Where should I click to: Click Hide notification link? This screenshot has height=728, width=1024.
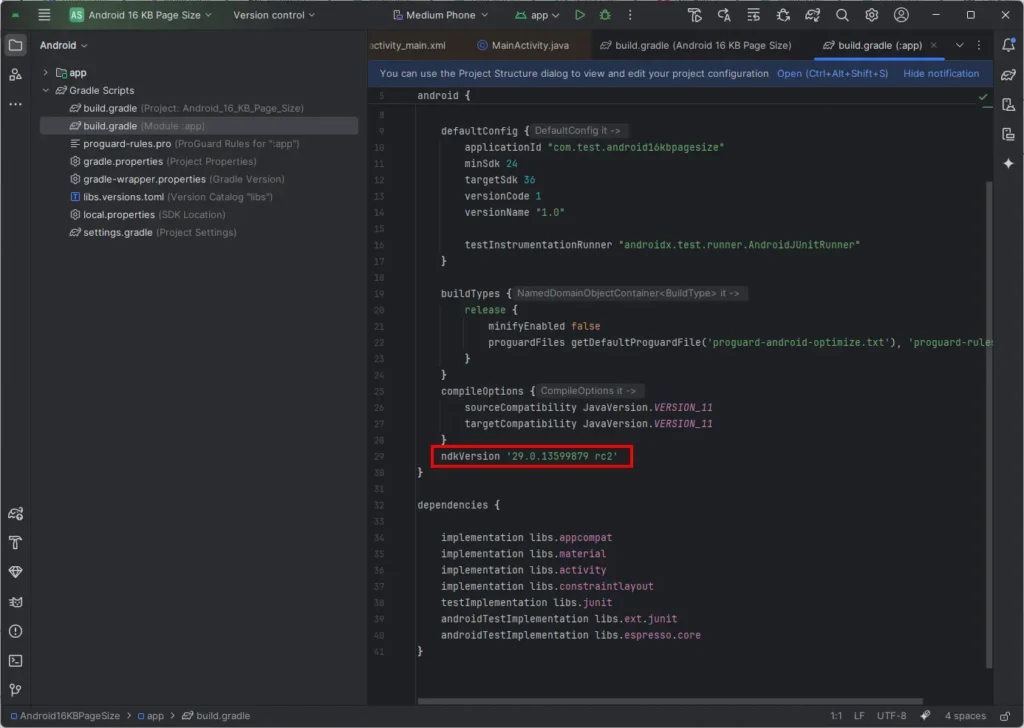[941, 73]
